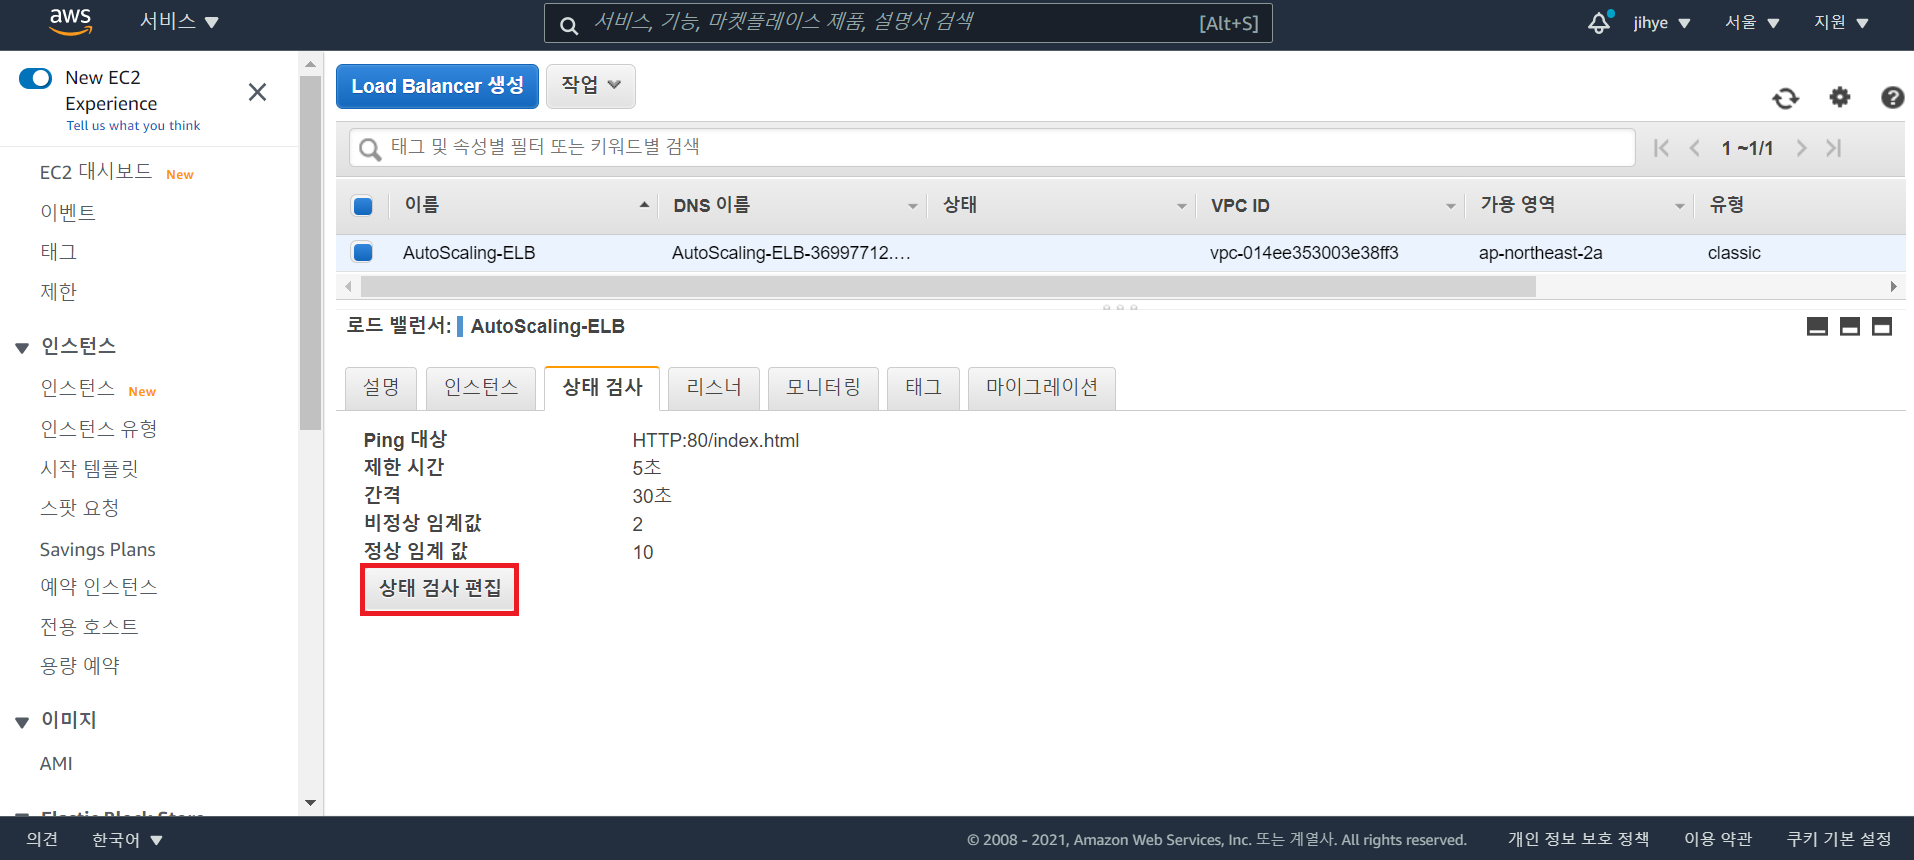This screenshot has height=860, width=1914.
Task: Switch to the 인스턴스 tab
Action: [x=481, y=388]
